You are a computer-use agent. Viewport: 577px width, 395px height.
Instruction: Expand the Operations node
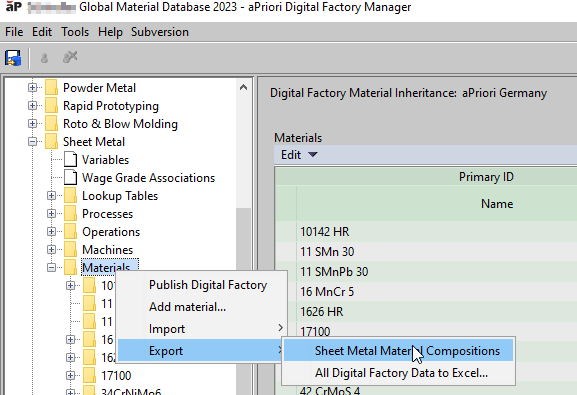(x=52, y=232)
